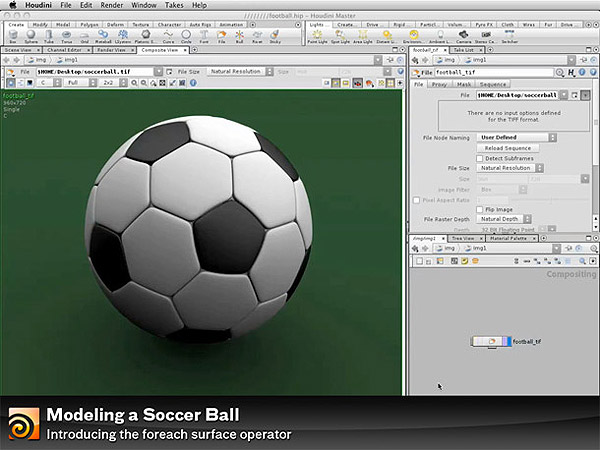The width and height of the screenshot is (600, 450).
Task: Select the Circle shelf tool
Action: click(x=186, y=37)
